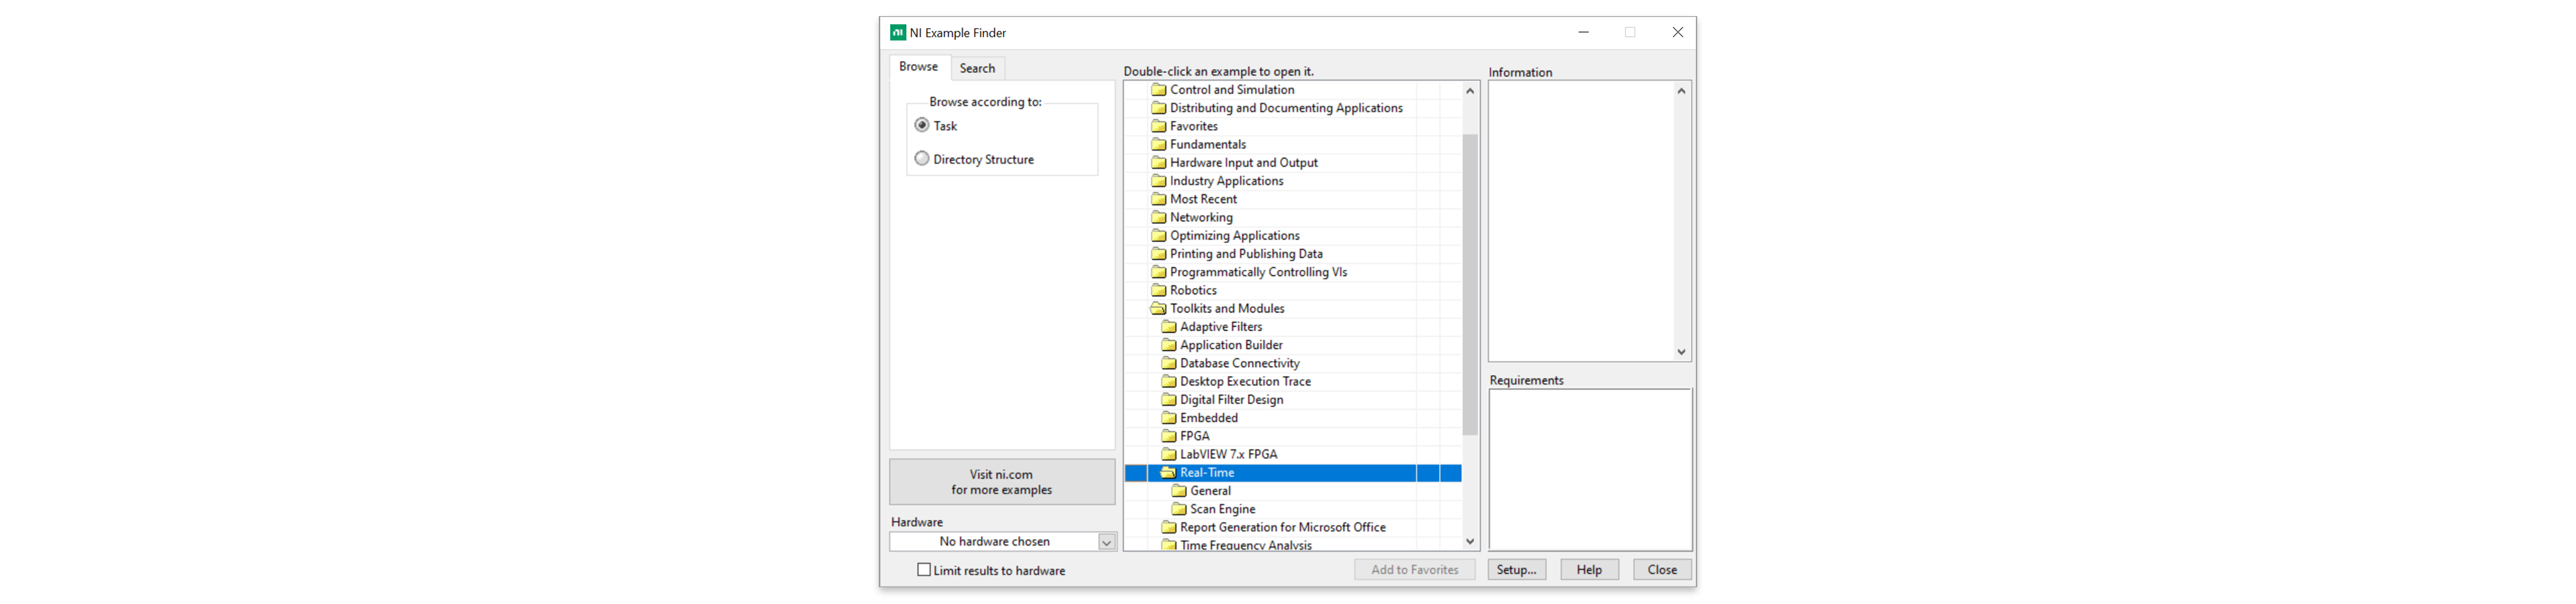Click the Optimizing Applications folder icon
Viewport: 2576px width, 604px height.
click(1159, 235)
